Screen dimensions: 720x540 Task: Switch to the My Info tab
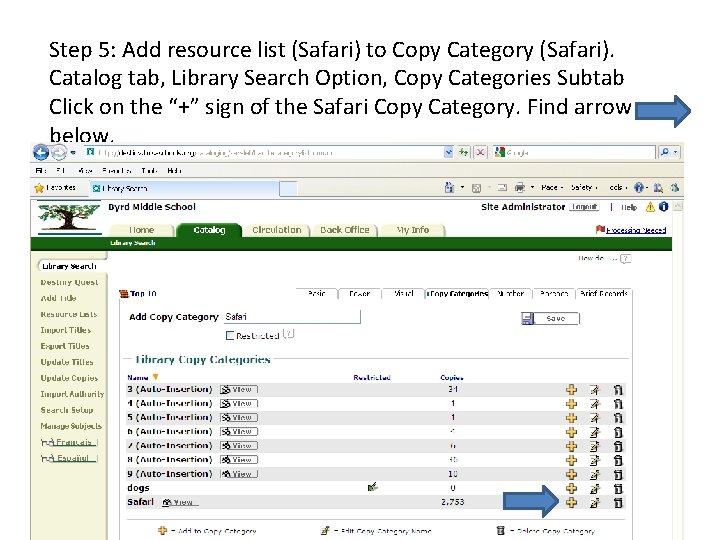click(413, 230)
